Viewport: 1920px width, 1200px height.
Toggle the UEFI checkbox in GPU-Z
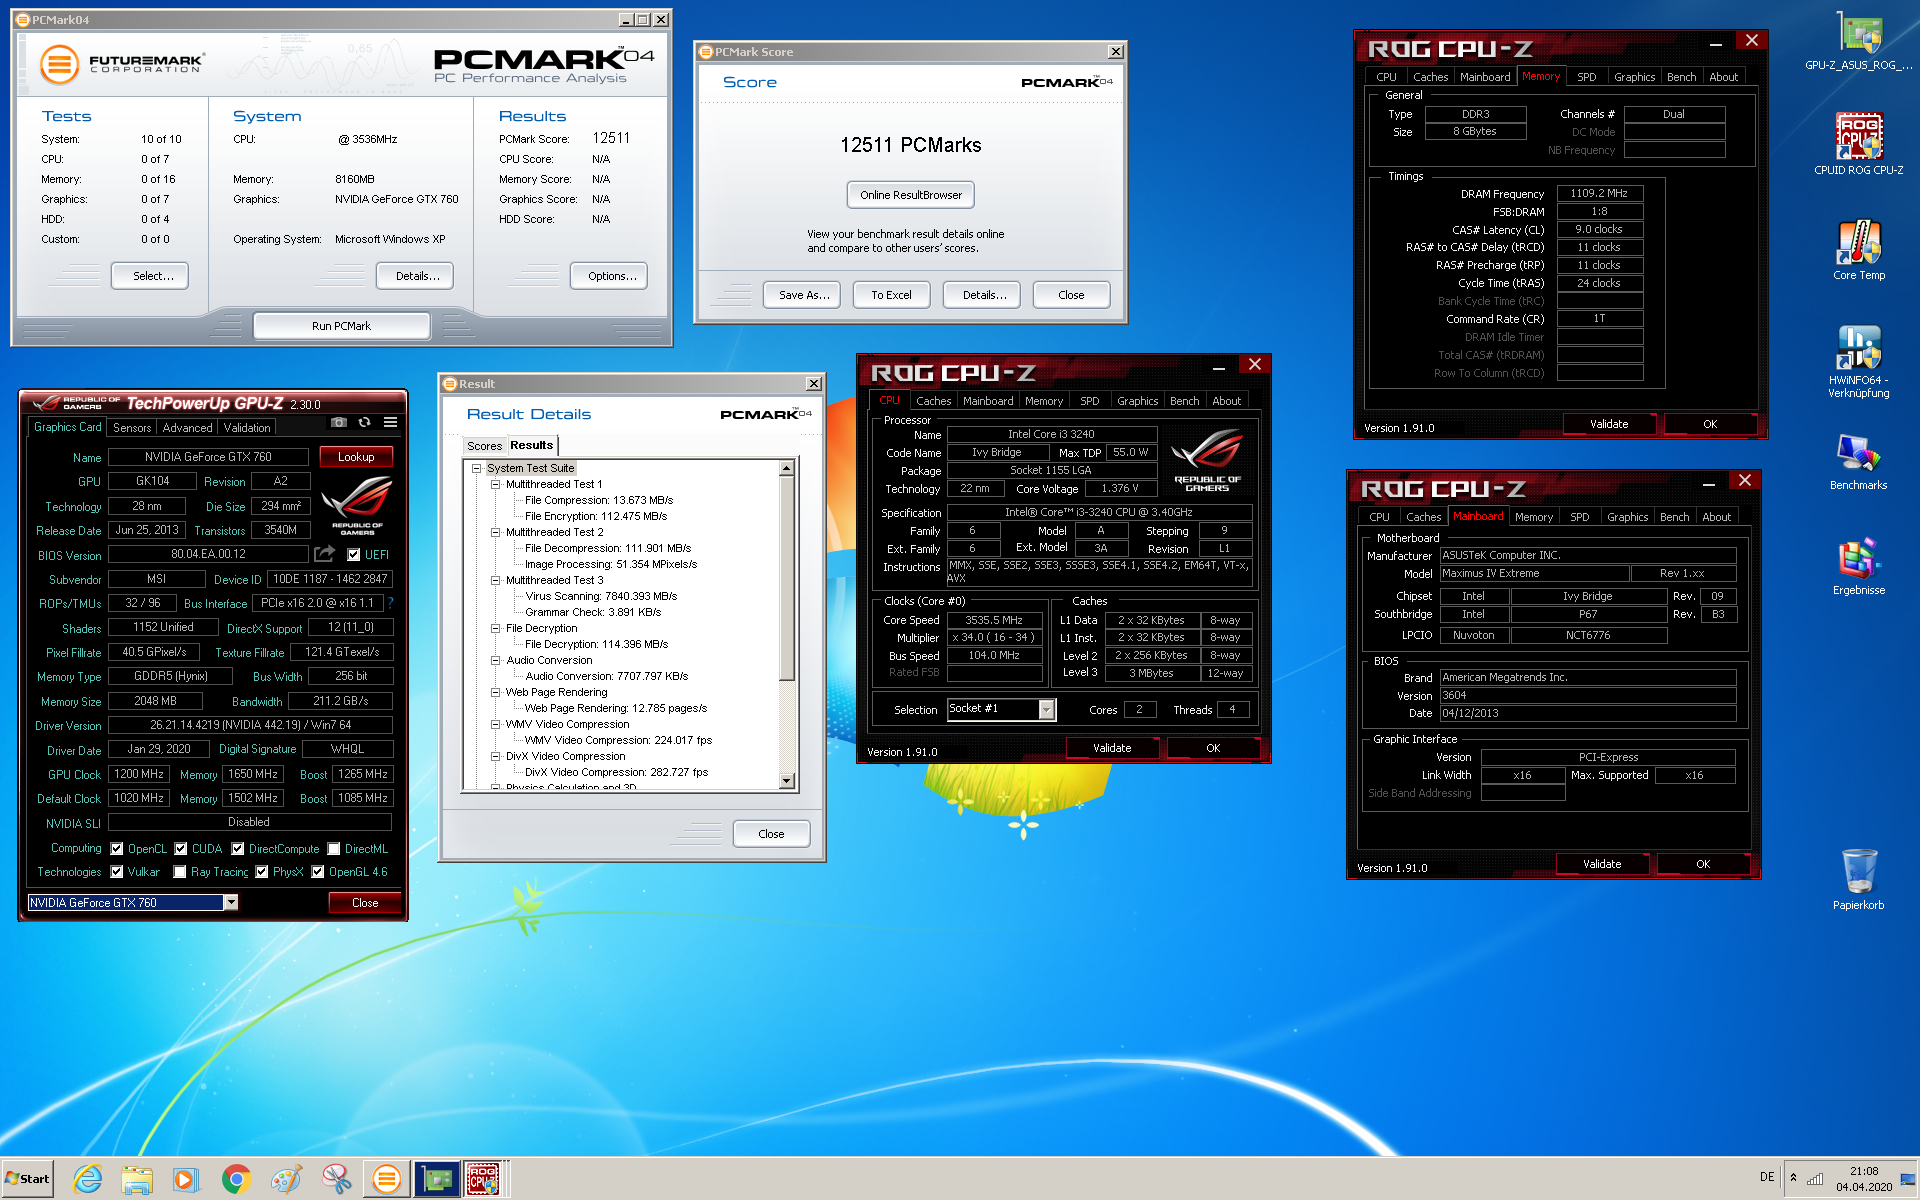[x=353, y=554]
